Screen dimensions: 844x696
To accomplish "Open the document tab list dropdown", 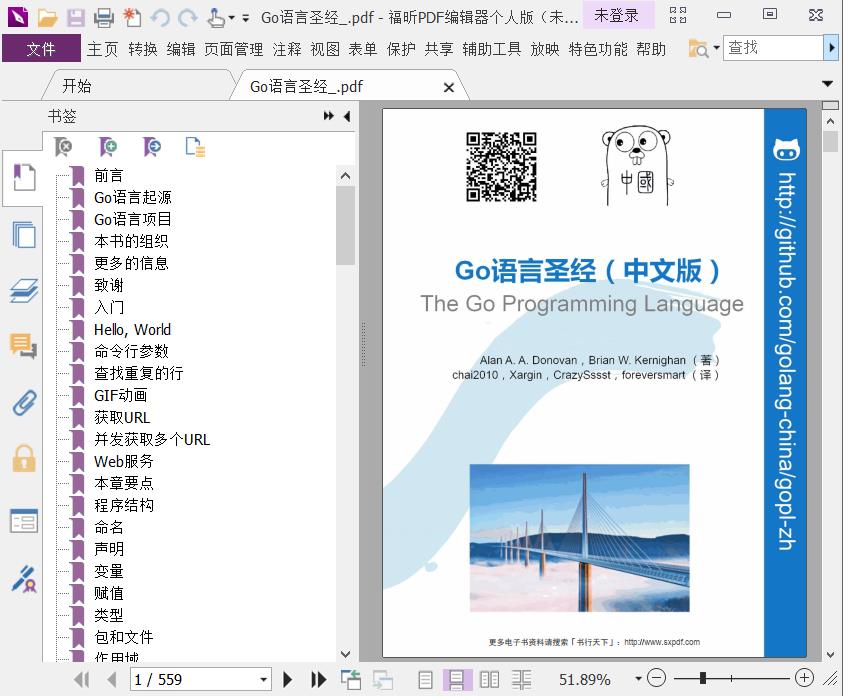I will 828,83.
